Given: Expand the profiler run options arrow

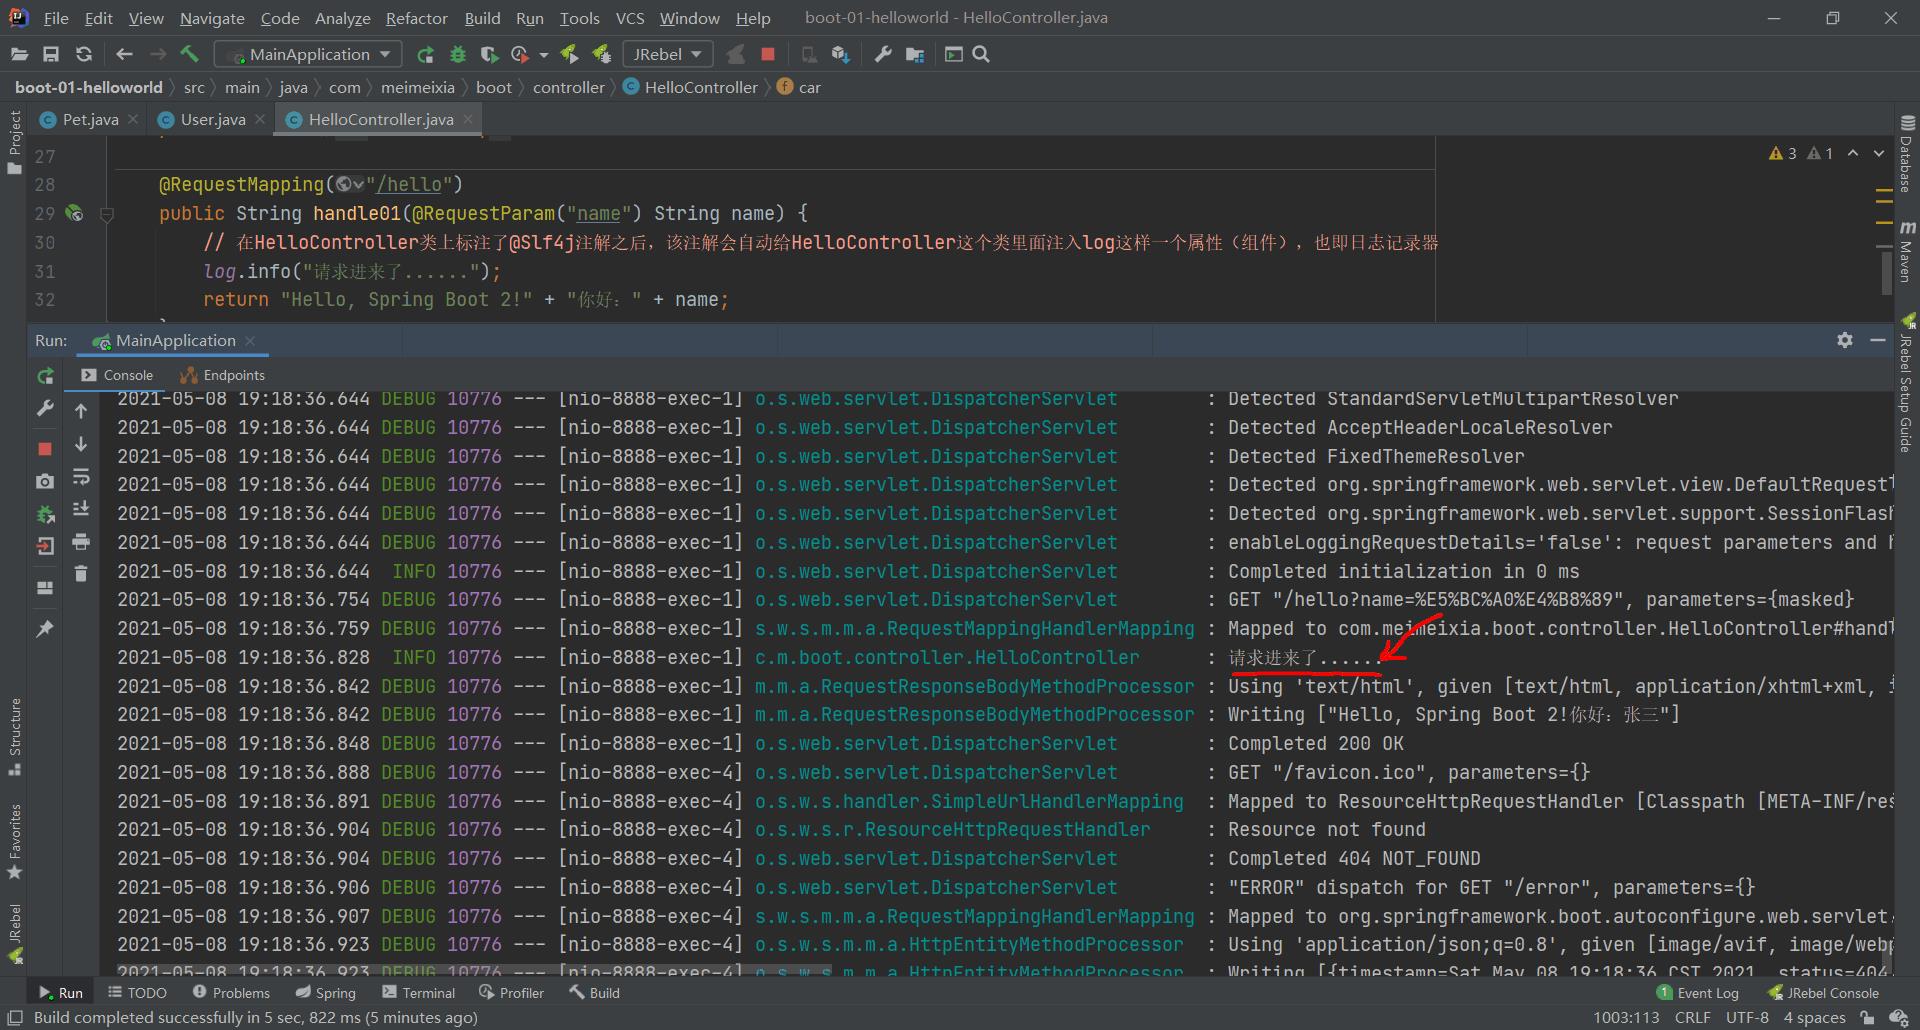Looking at the screenshot, I should pos(544,55).
